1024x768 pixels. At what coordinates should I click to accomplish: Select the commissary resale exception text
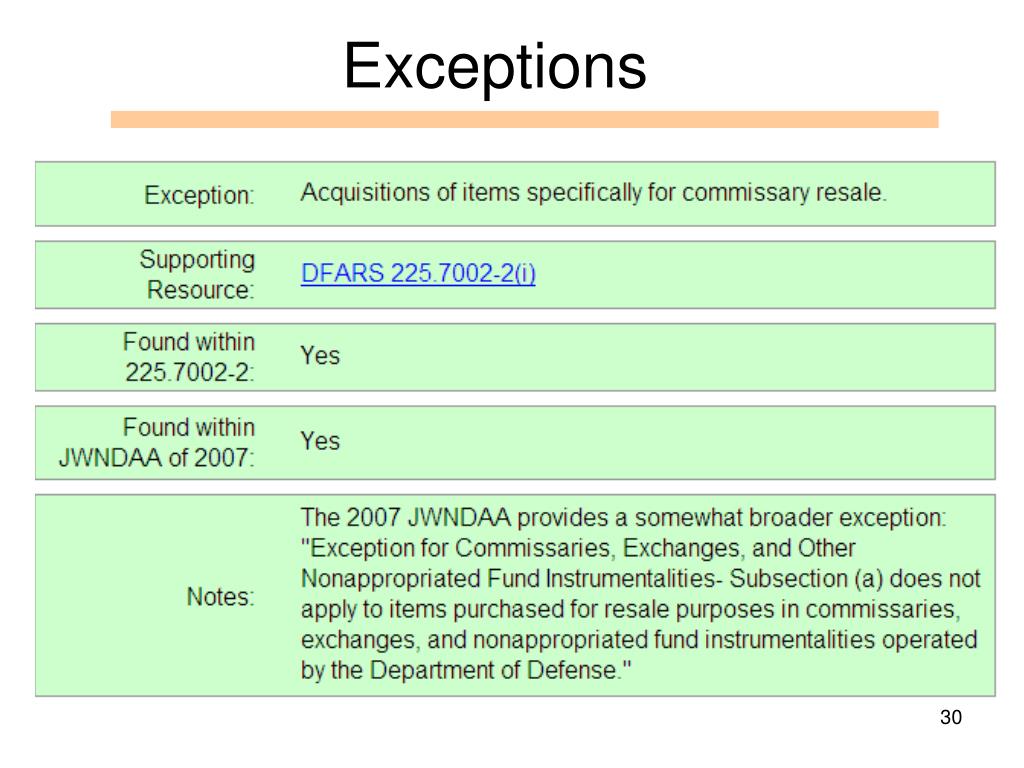coord(593,193)
